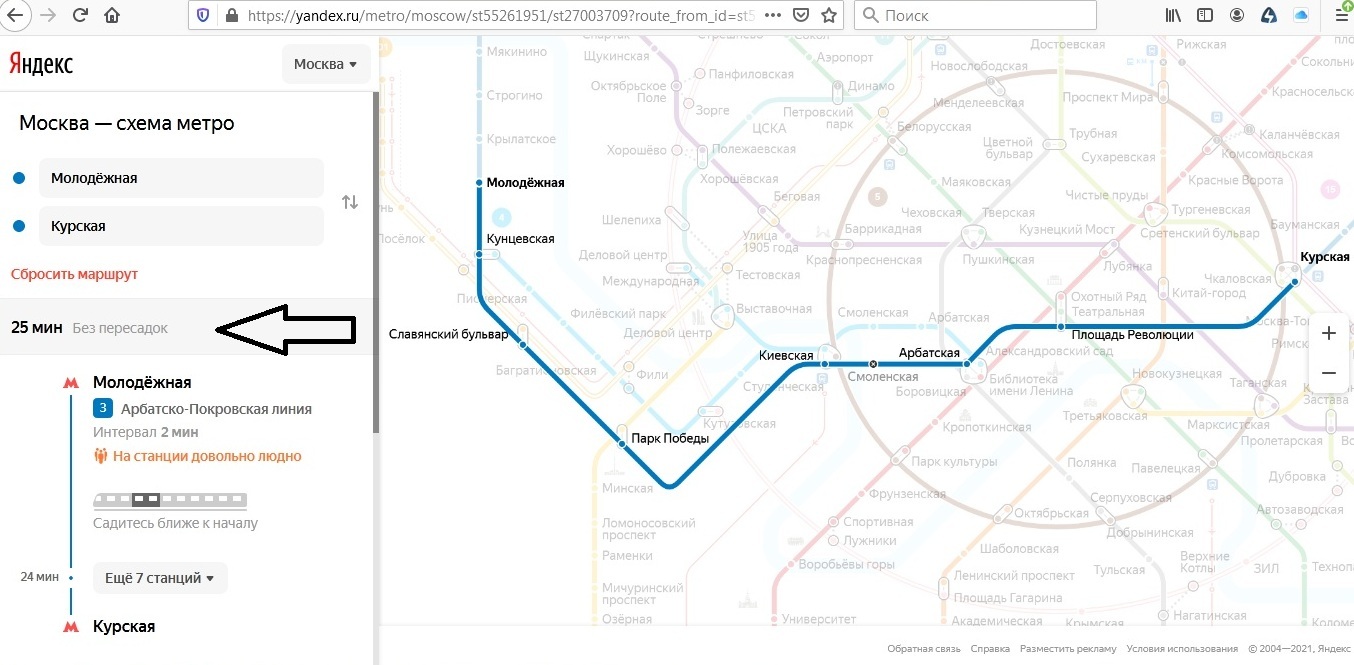
Task: Click the Молодёжная departure station field
Action: (x=180, y=178)
